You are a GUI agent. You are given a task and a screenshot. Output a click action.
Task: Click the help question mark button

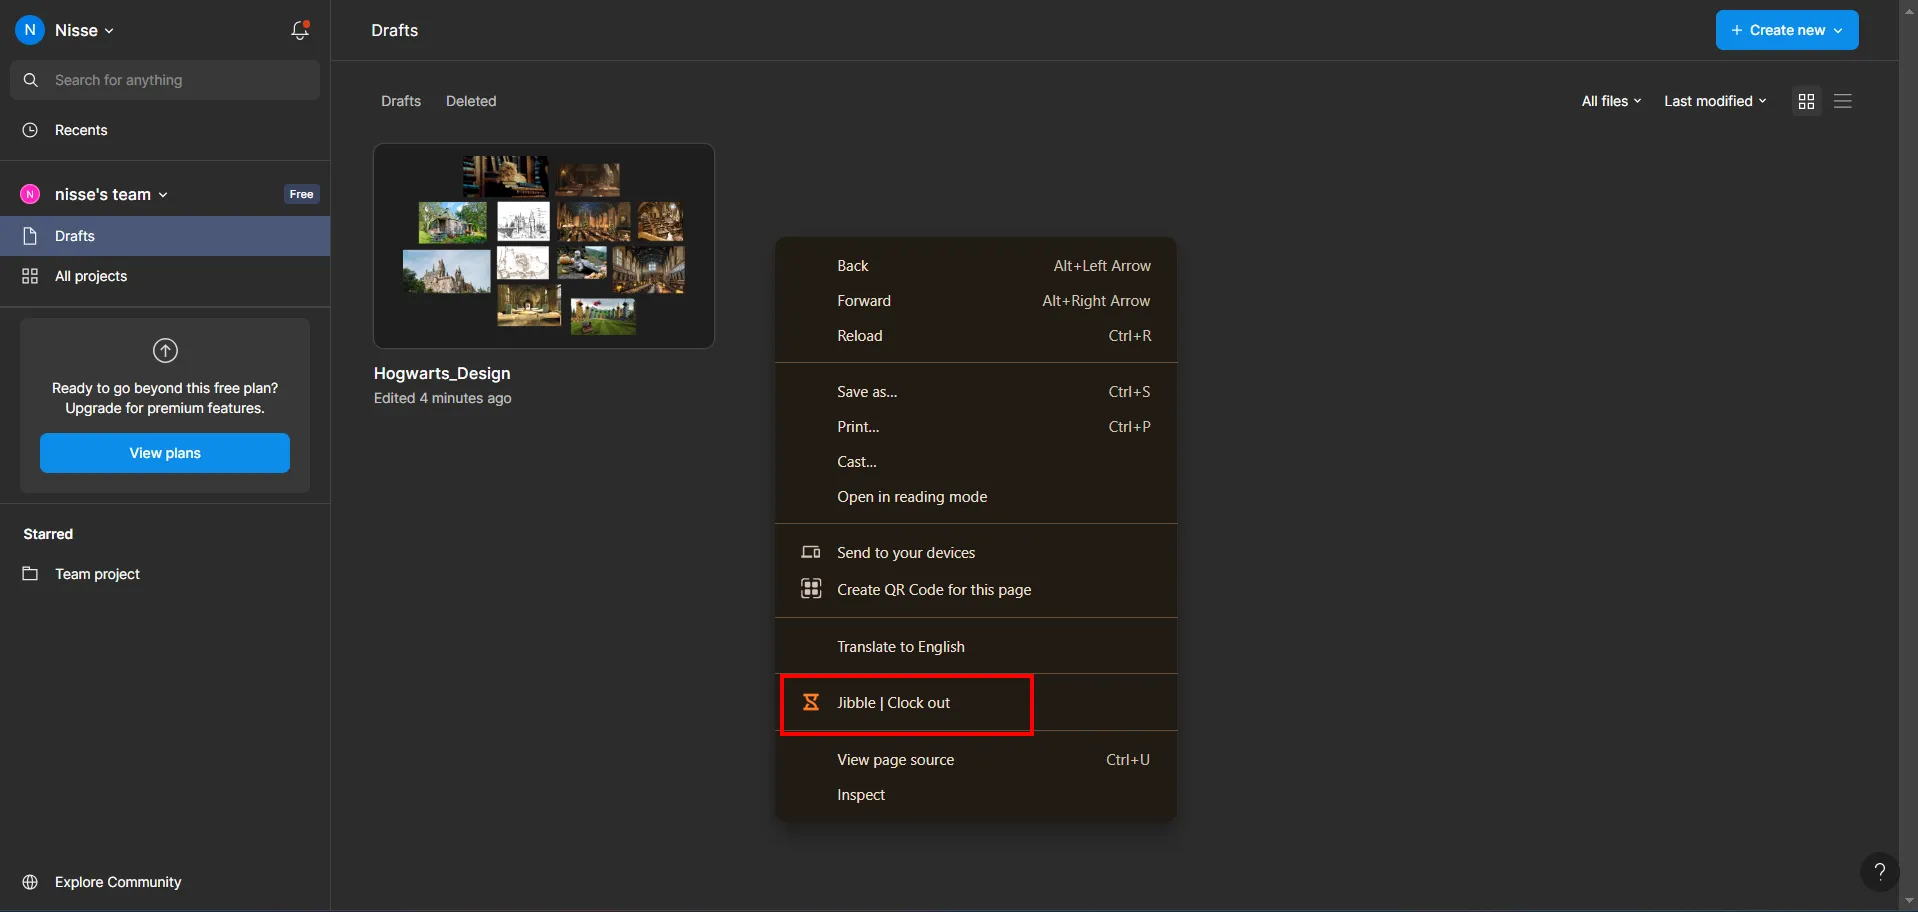pyautogui.click(x=1879, y=871)
